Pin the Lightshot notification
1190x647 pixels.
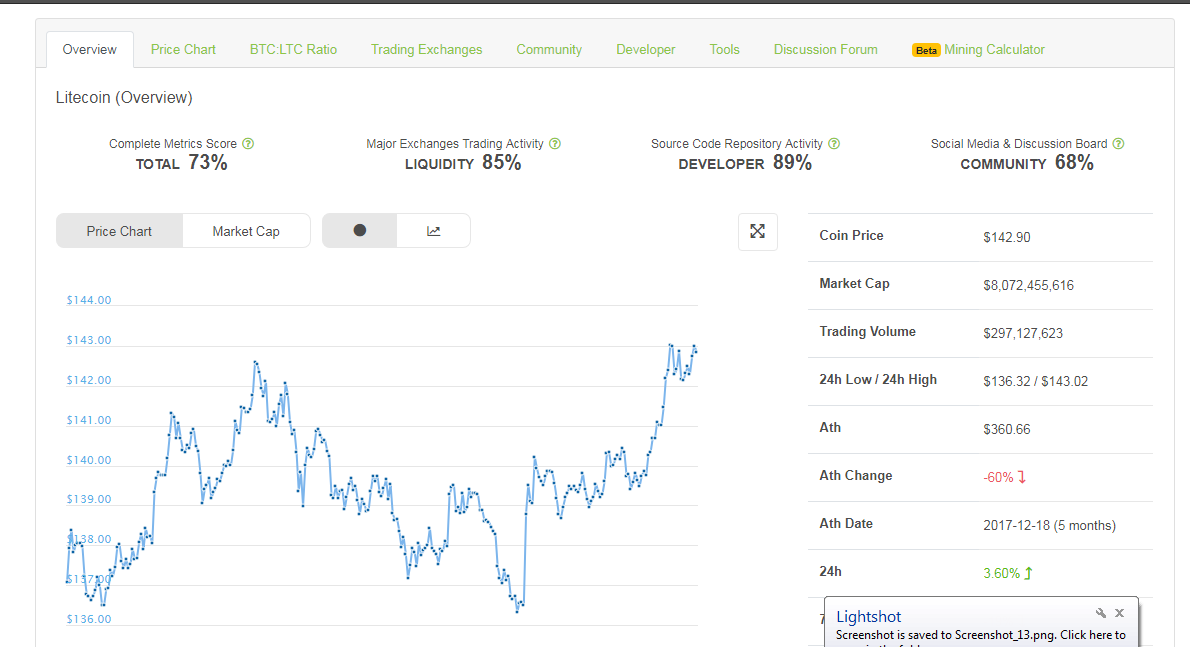[1100, 613]
